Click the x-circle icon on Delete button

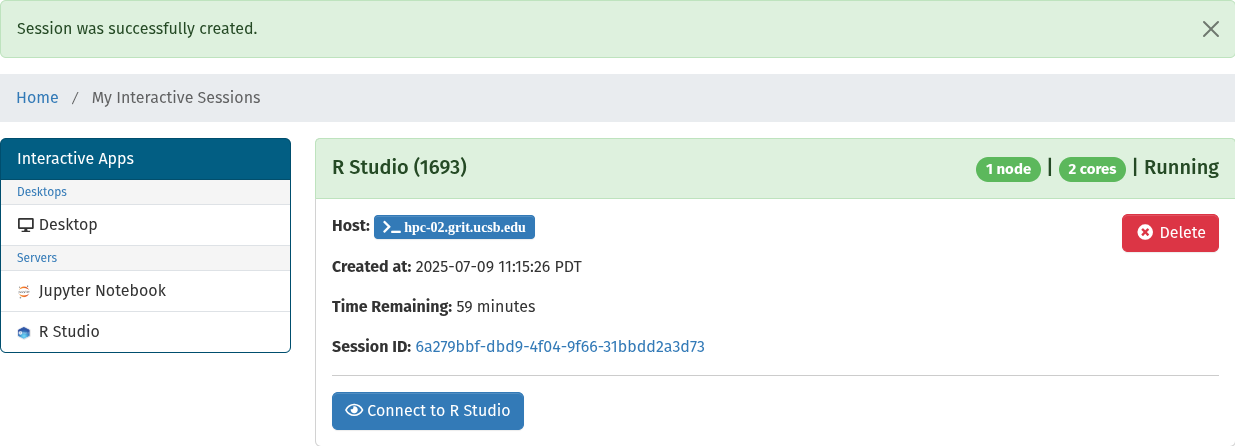[1146, 233]
